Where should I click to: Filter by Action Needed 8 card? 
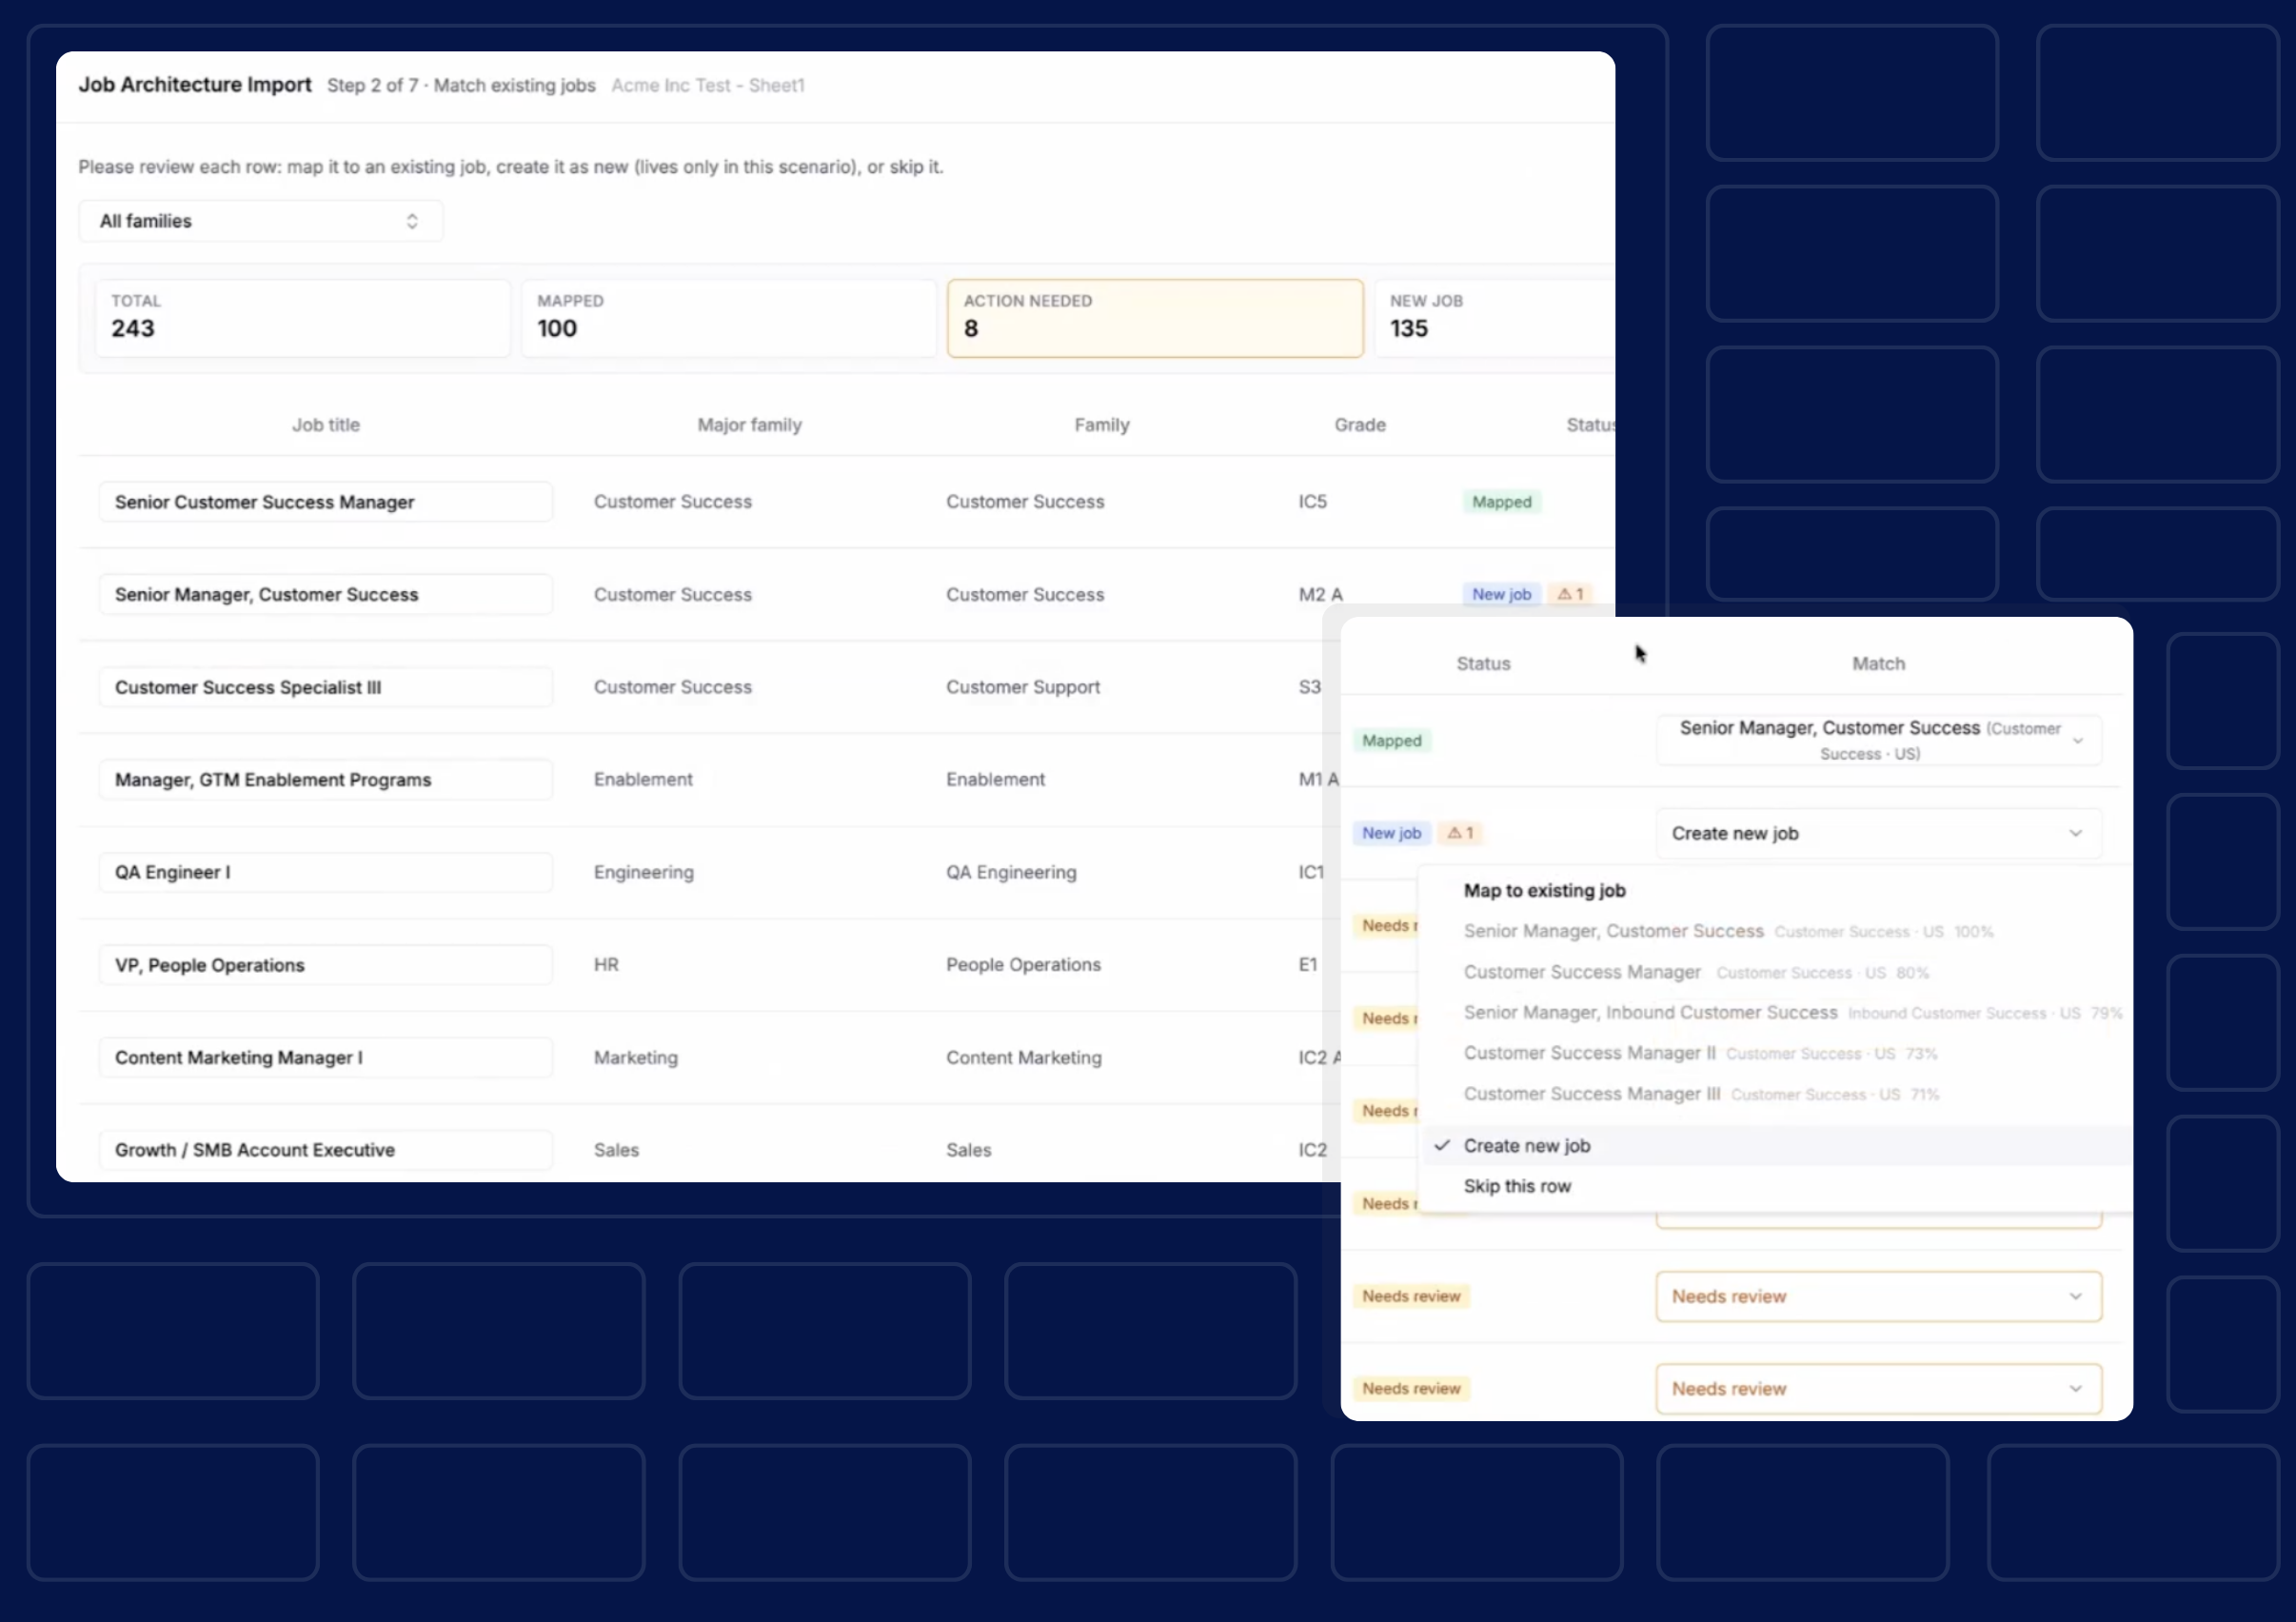(x=1155, y=318)
